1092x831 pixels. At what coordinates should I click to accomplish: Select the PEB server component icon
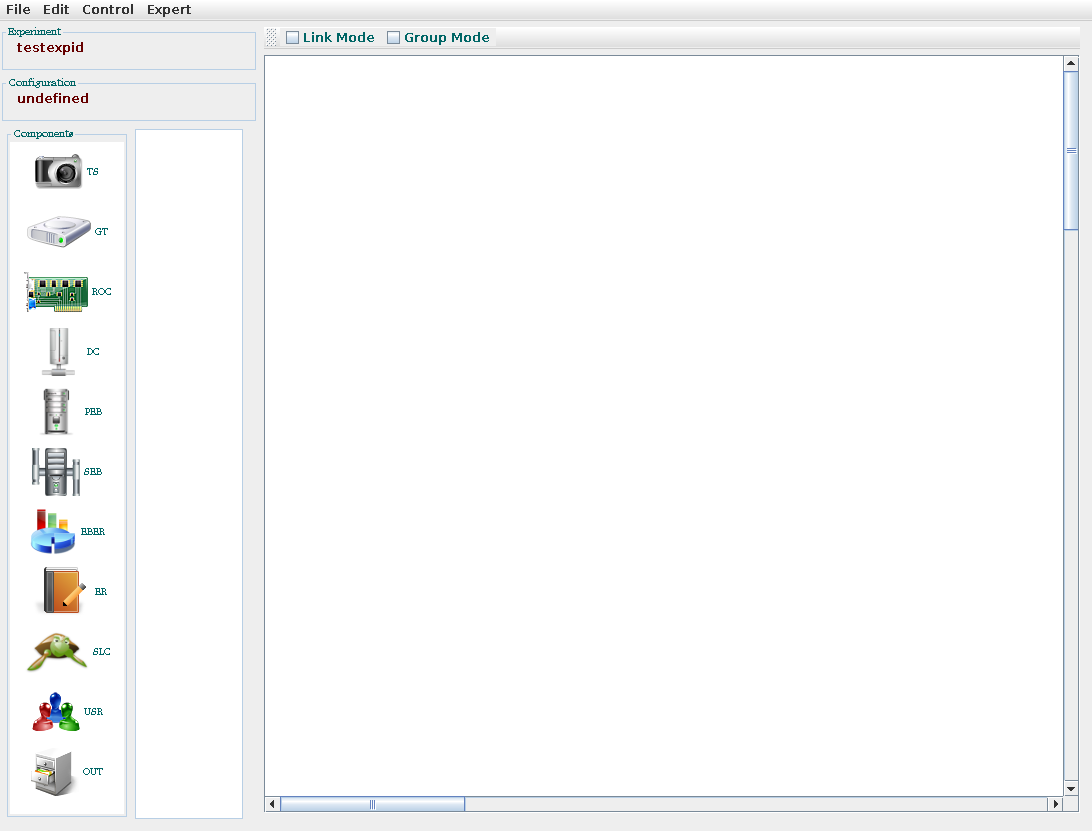point(55,410)
